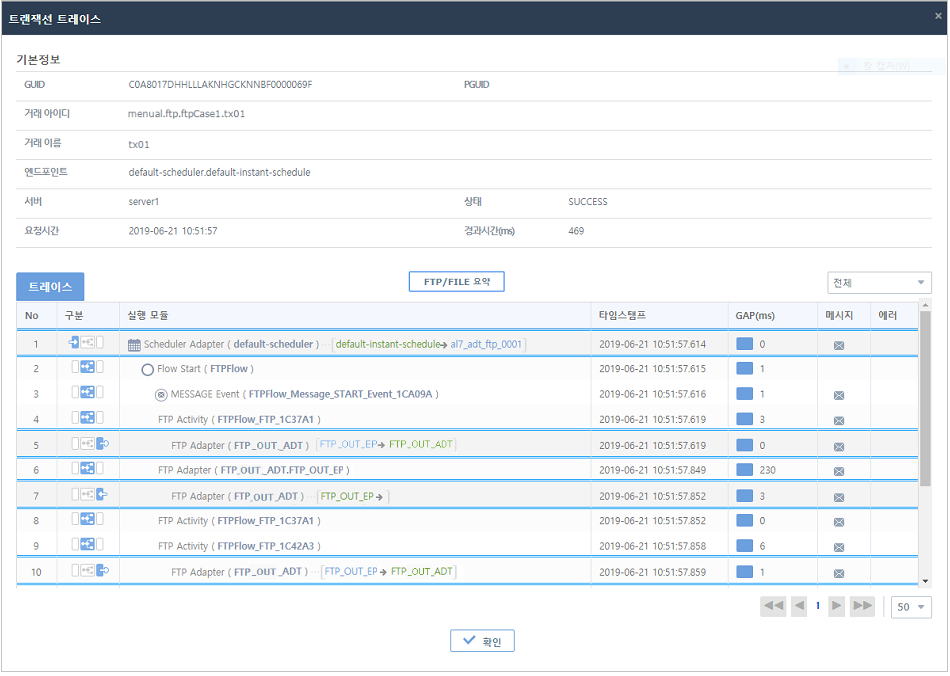Open the 전체 filter dropdown
This screenshot has width=950, height=676.
(x=878, y=283)
